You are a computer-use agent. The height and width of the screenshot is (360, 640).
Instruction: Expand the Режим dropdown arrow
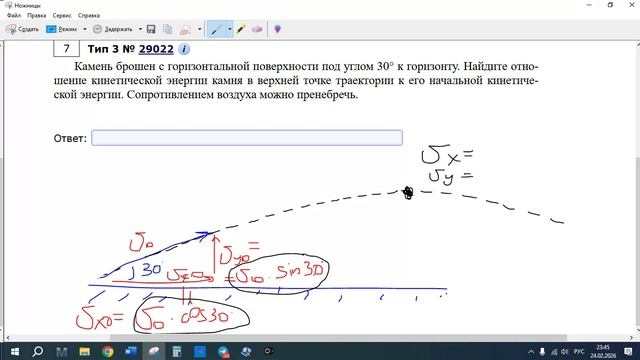point(84,29)
